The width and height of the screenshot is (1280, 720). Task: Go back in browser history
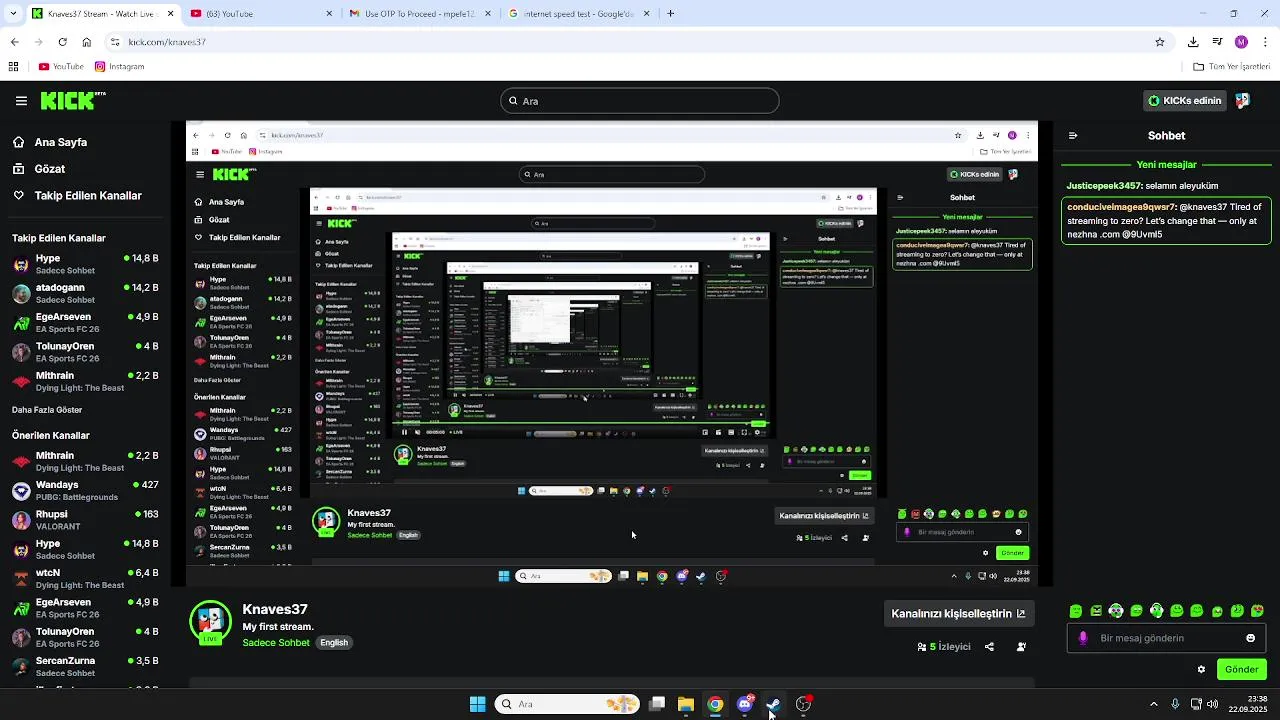click(14, 42)
